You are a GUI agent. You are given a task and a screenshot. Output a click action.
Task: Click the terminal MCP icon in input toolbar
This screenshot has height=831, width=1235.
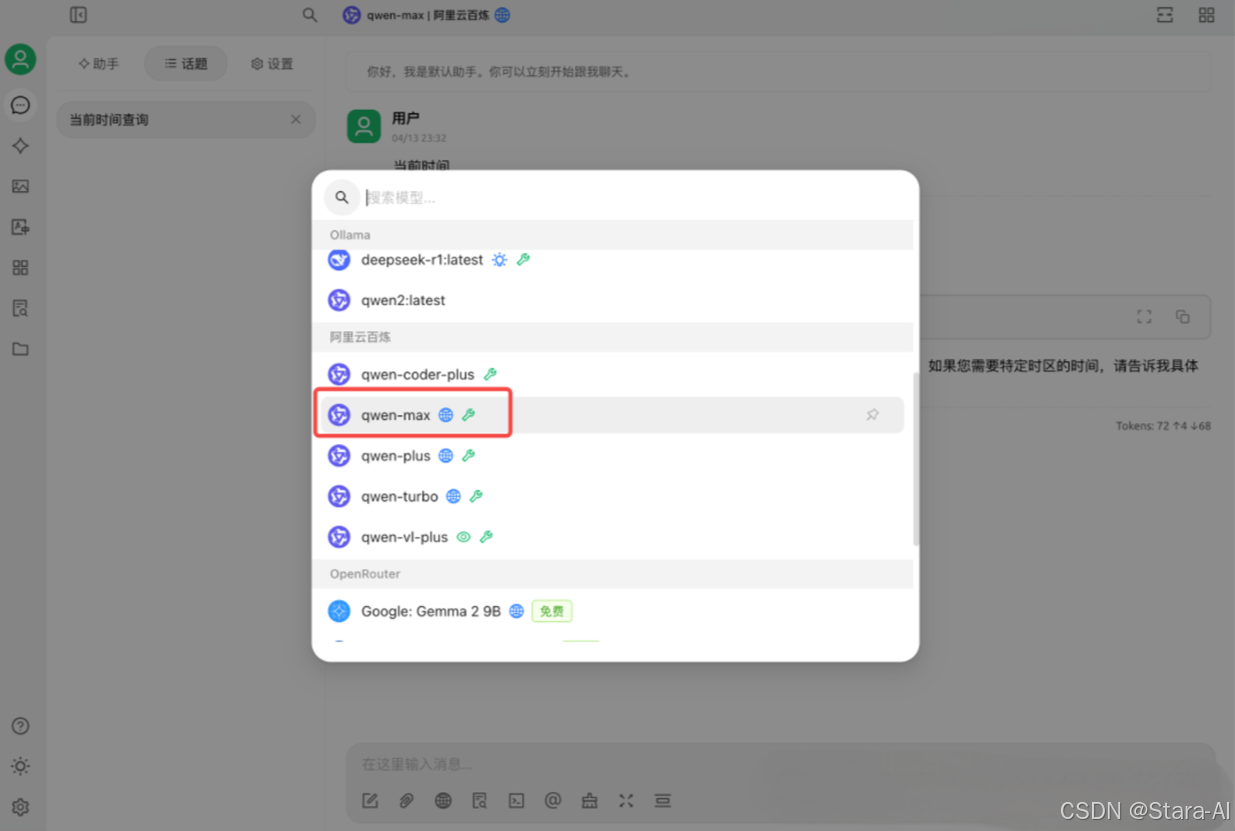click(516, 801)
